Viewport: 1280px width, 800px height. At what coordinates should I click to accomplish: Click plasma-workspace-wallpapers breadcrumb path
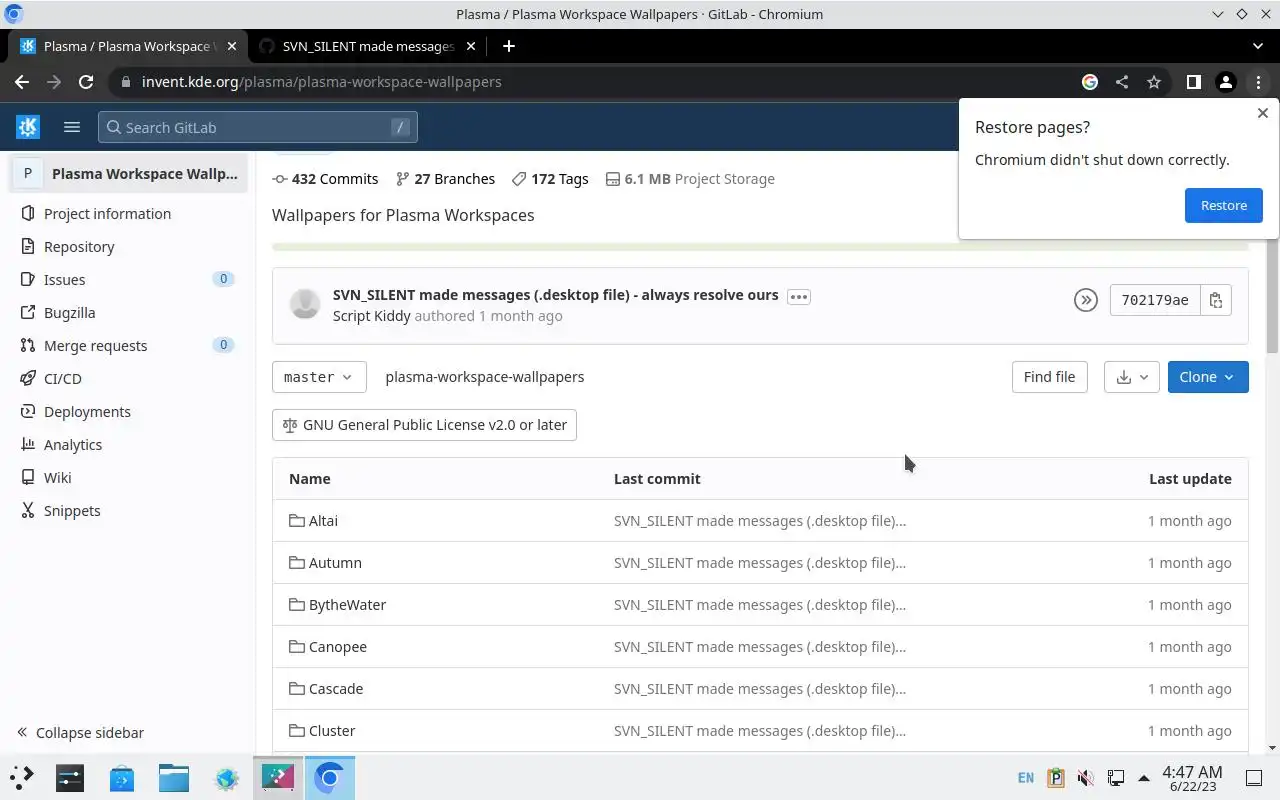point(484,377)
